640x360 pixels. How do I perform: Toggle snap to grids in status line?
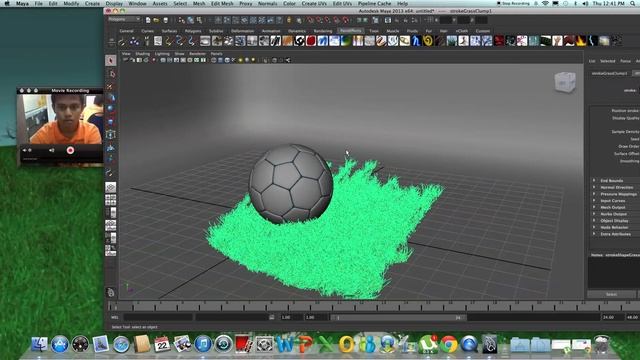(311, 20)
